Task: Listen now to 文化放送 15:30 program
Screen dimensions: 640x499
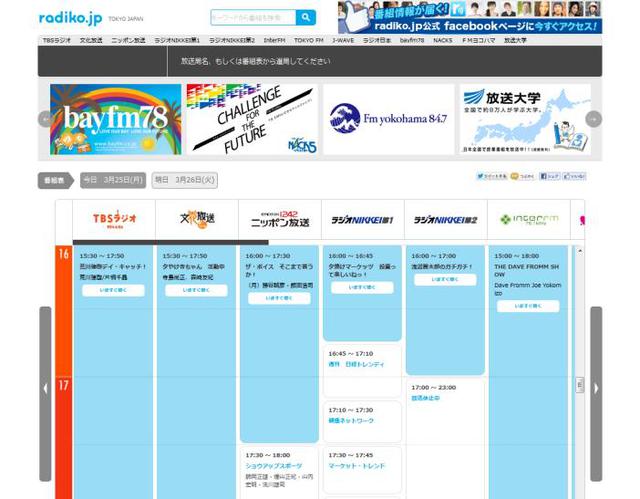Action: click(196, 291)
